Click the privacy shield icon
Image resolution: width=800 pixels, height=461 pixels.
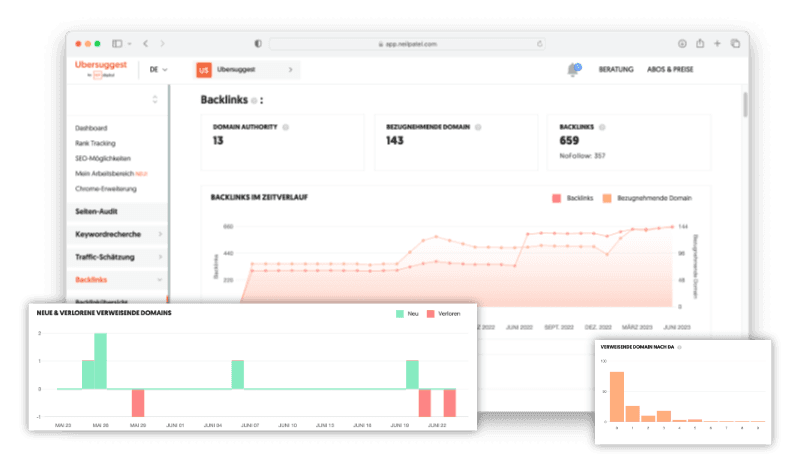tap(258, 44)
